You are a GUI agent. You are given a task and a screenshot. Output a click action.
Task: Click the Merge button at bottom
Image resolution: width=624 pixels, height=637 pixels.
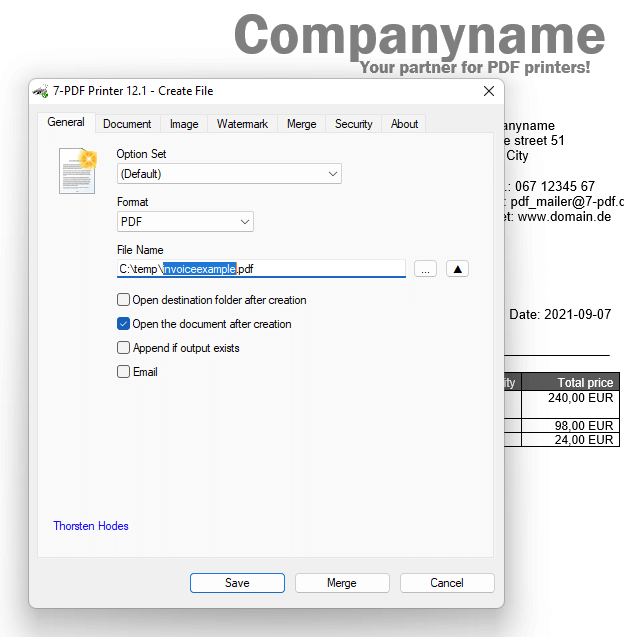(x=342, y=583)
